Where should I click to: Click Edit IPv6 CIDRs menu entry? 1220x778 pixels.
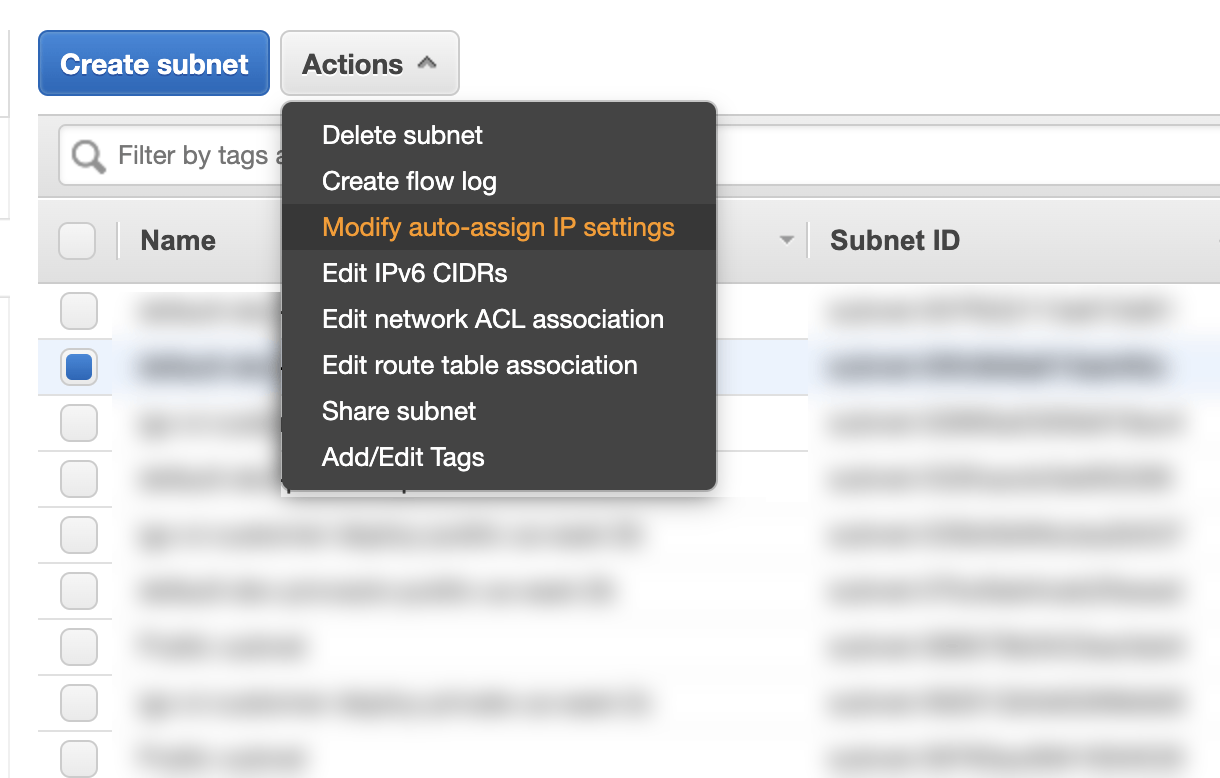pyautogui.click(x=414, y=273)
